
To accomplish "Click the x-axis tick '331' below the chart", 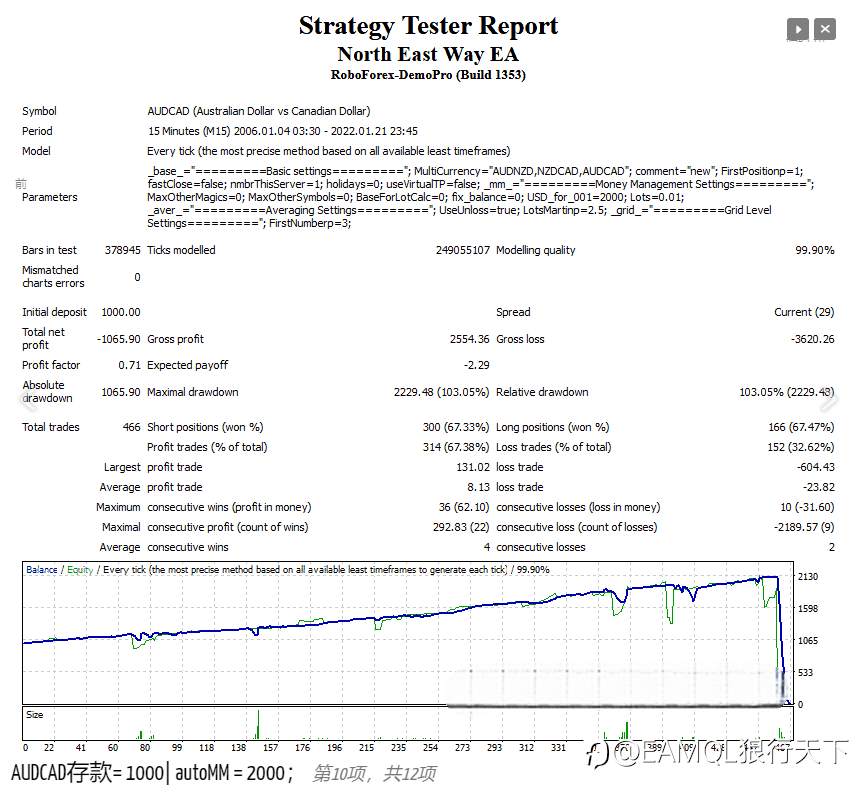I will click(x=558, y=747).
